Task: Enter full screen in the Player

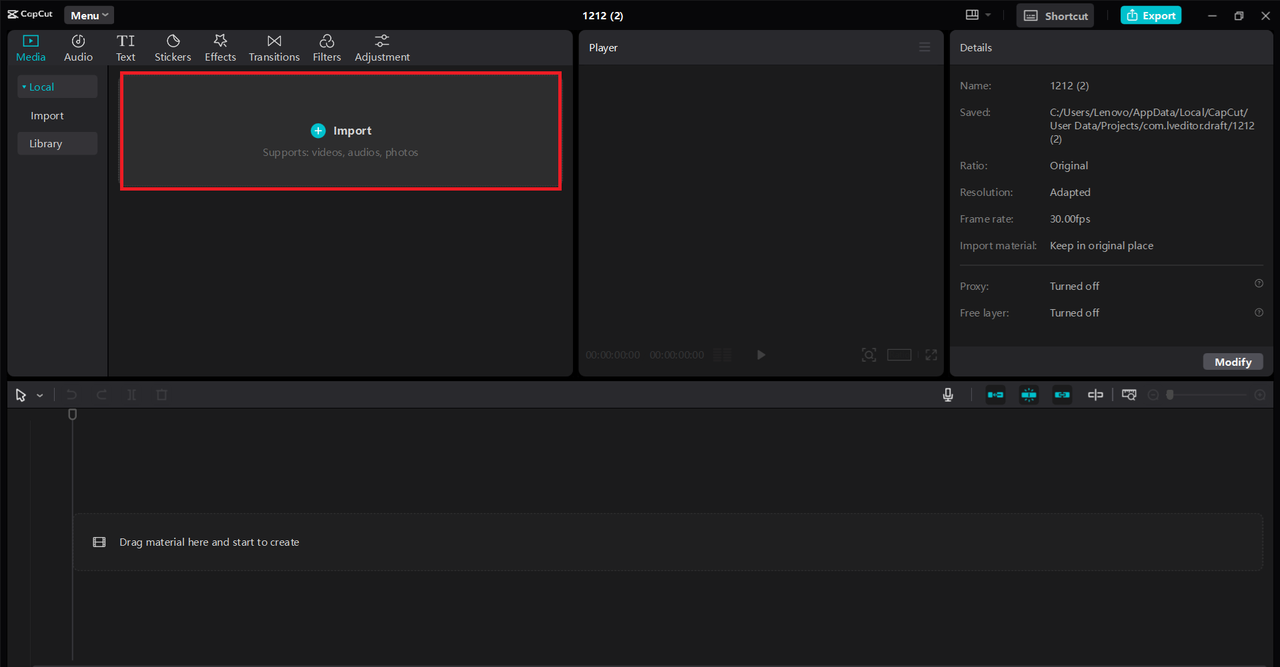Action: (931, 355)
